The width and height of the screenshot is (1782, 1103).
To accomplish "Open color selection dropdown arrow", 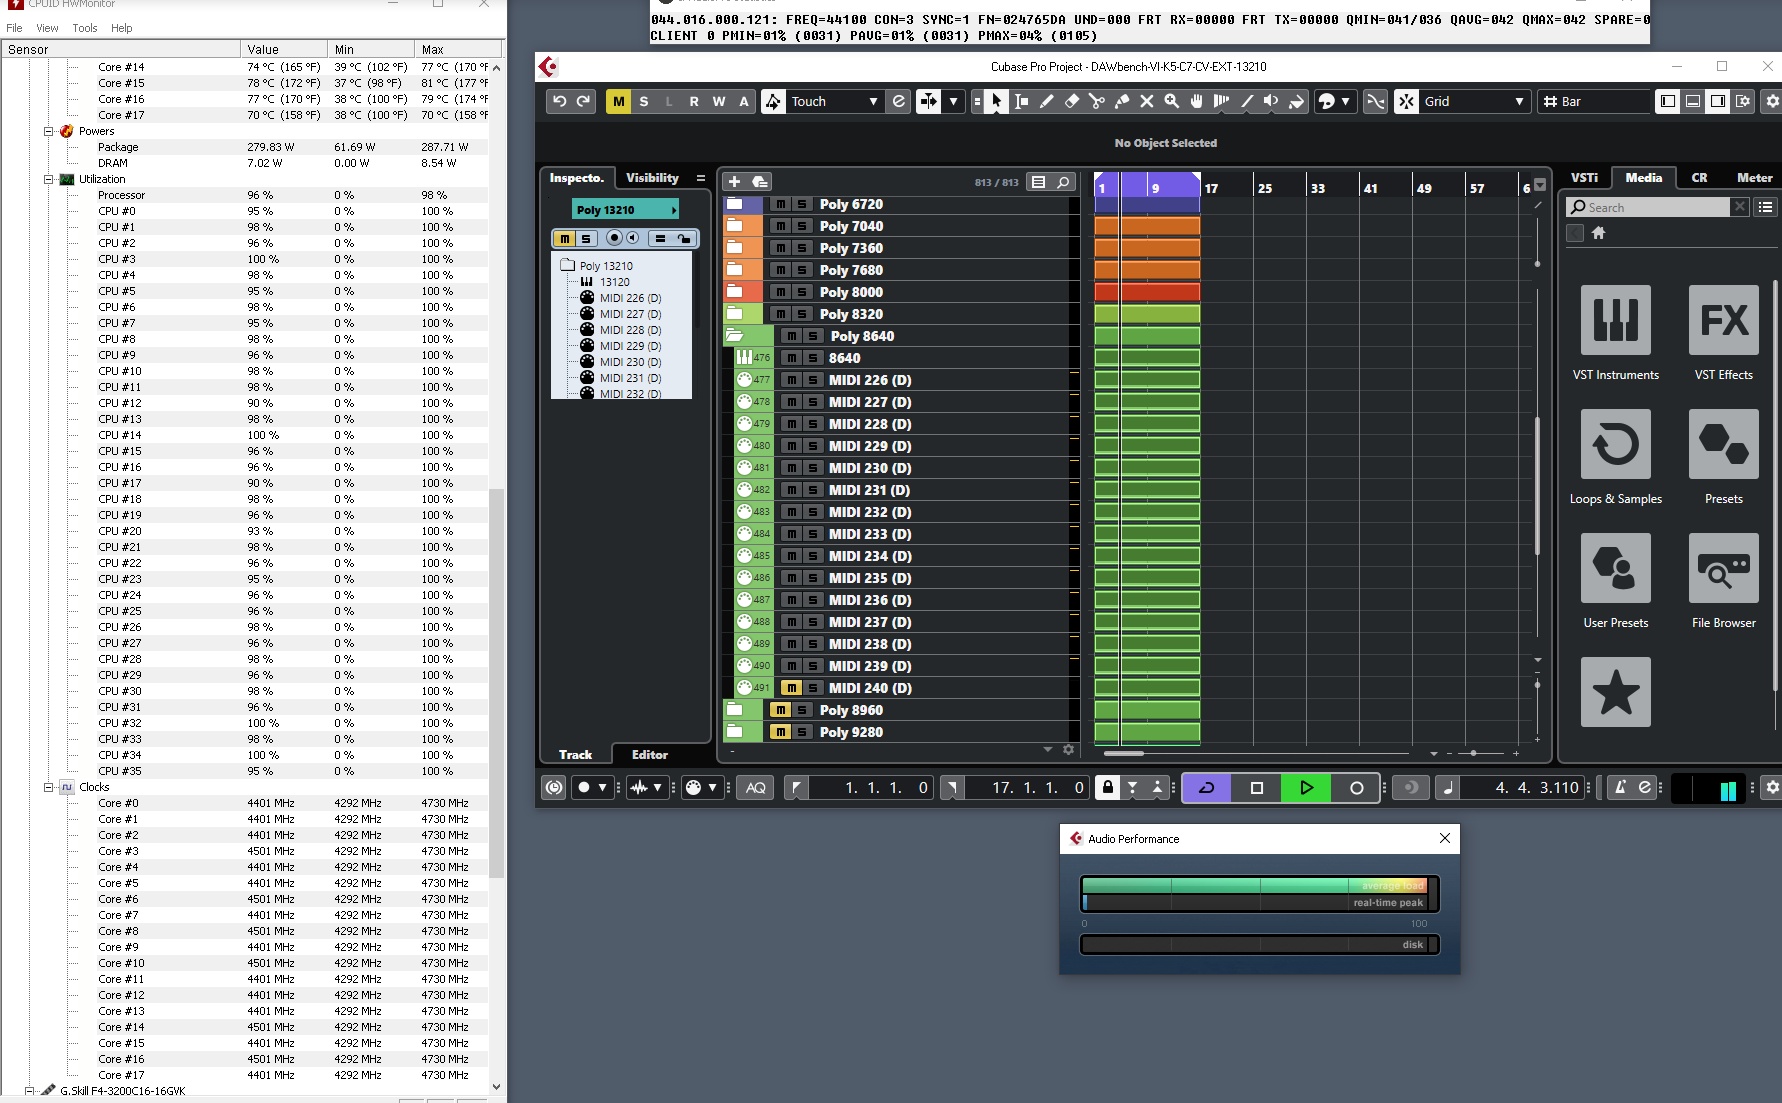I will [1345, 101].
